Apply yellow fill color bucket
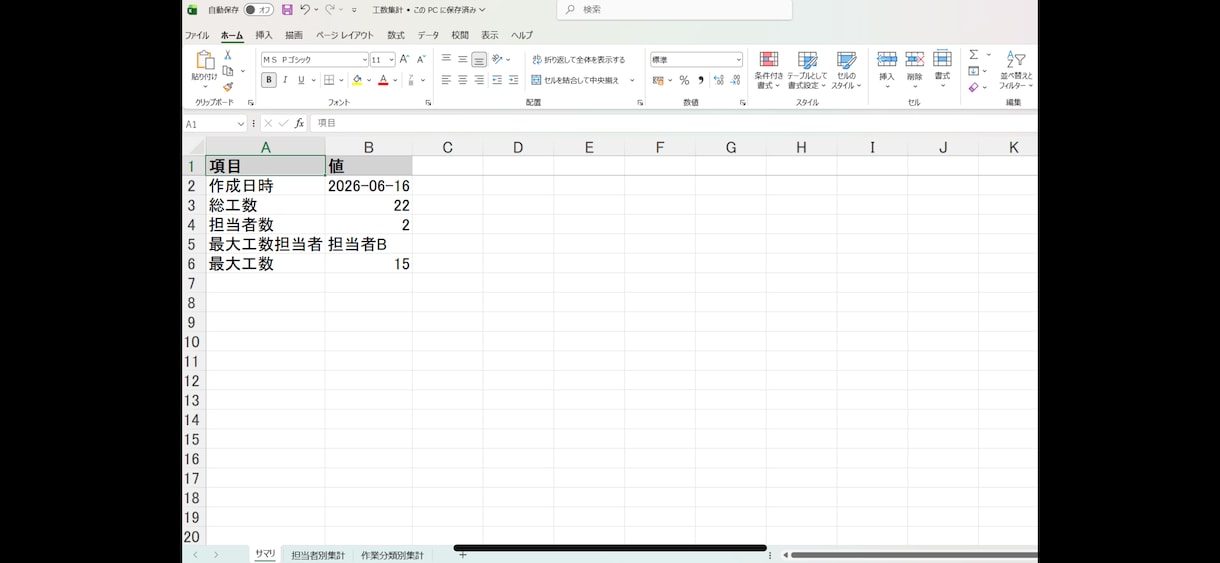1220x563 pixels. click(x=357, y=80)
